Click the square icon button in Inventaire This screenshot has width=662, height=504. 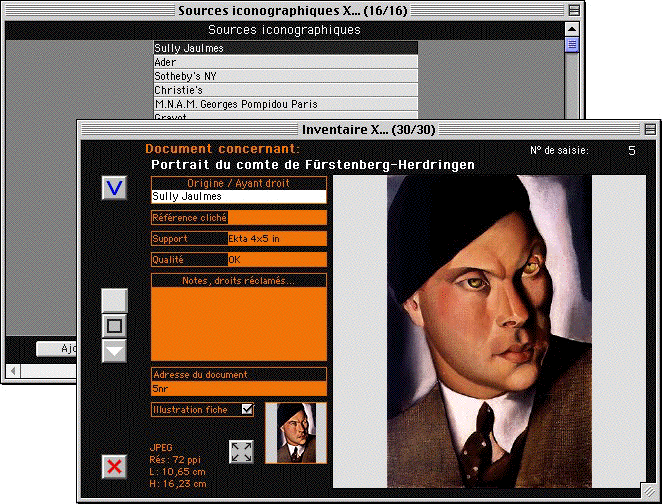[x=114, y=326]
